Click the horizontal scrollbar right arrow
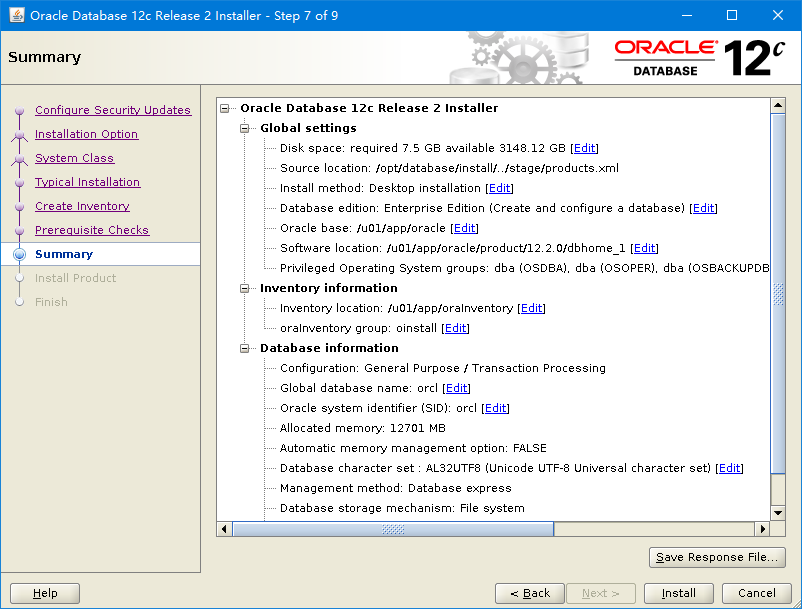The image size is (802, 609). point(763,529)
